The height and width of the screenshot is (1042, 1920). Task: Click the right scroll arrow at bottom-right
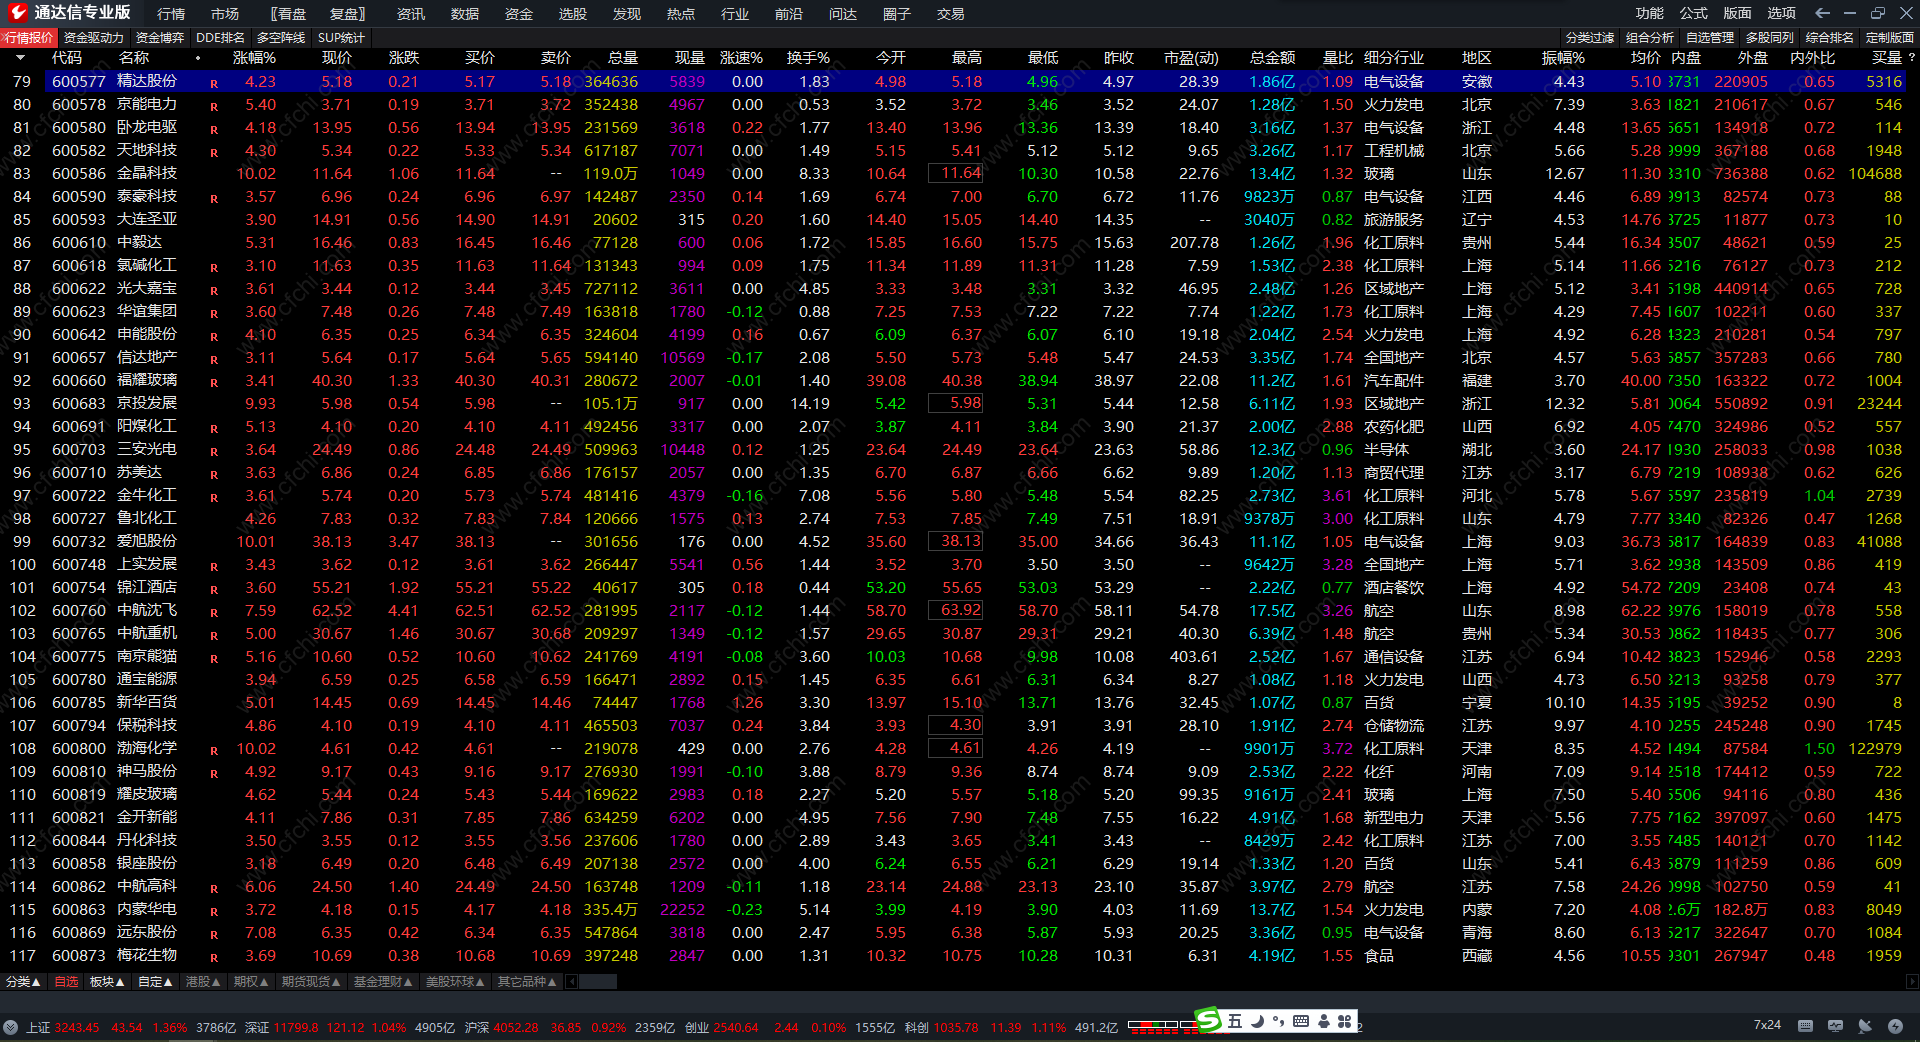pos(1912,982)
